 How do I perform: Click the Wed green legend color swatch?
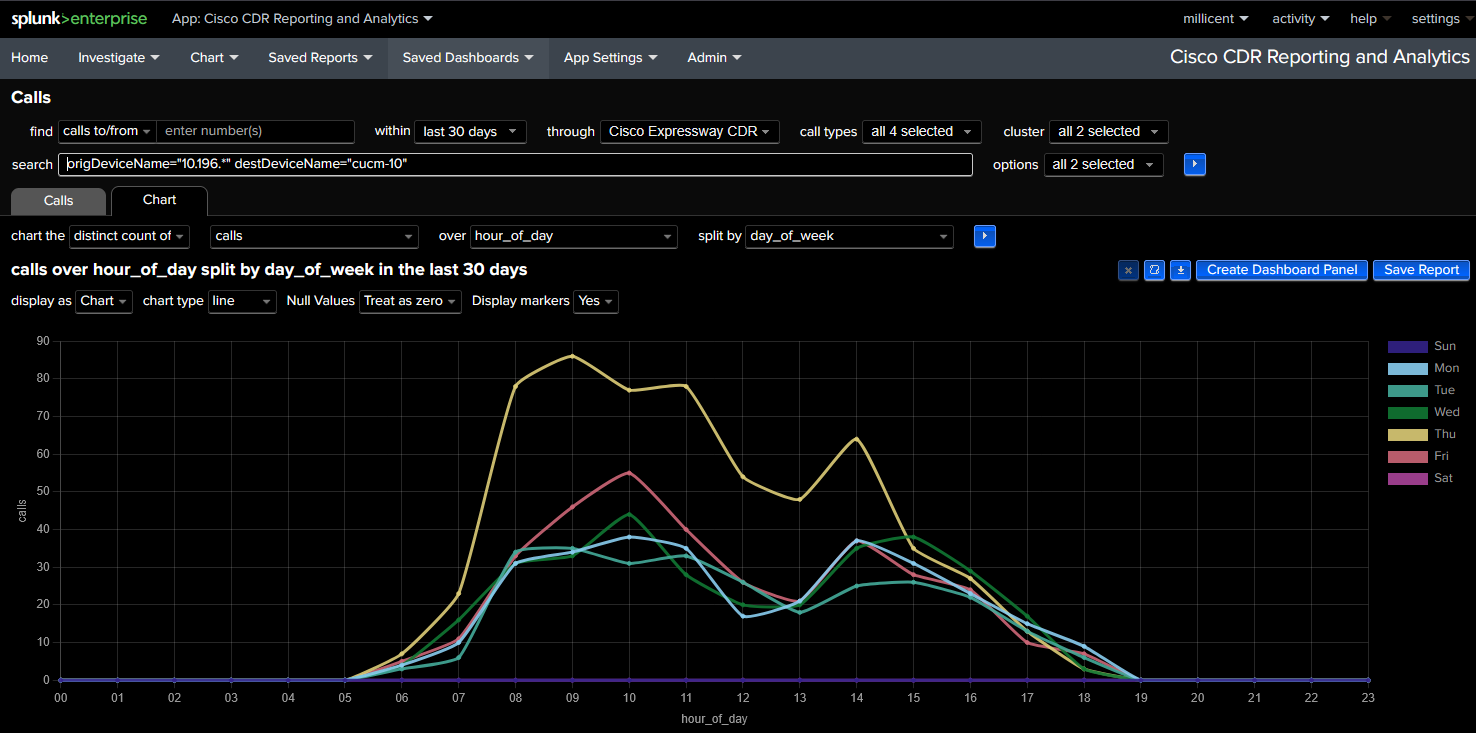coord(1407,412)
